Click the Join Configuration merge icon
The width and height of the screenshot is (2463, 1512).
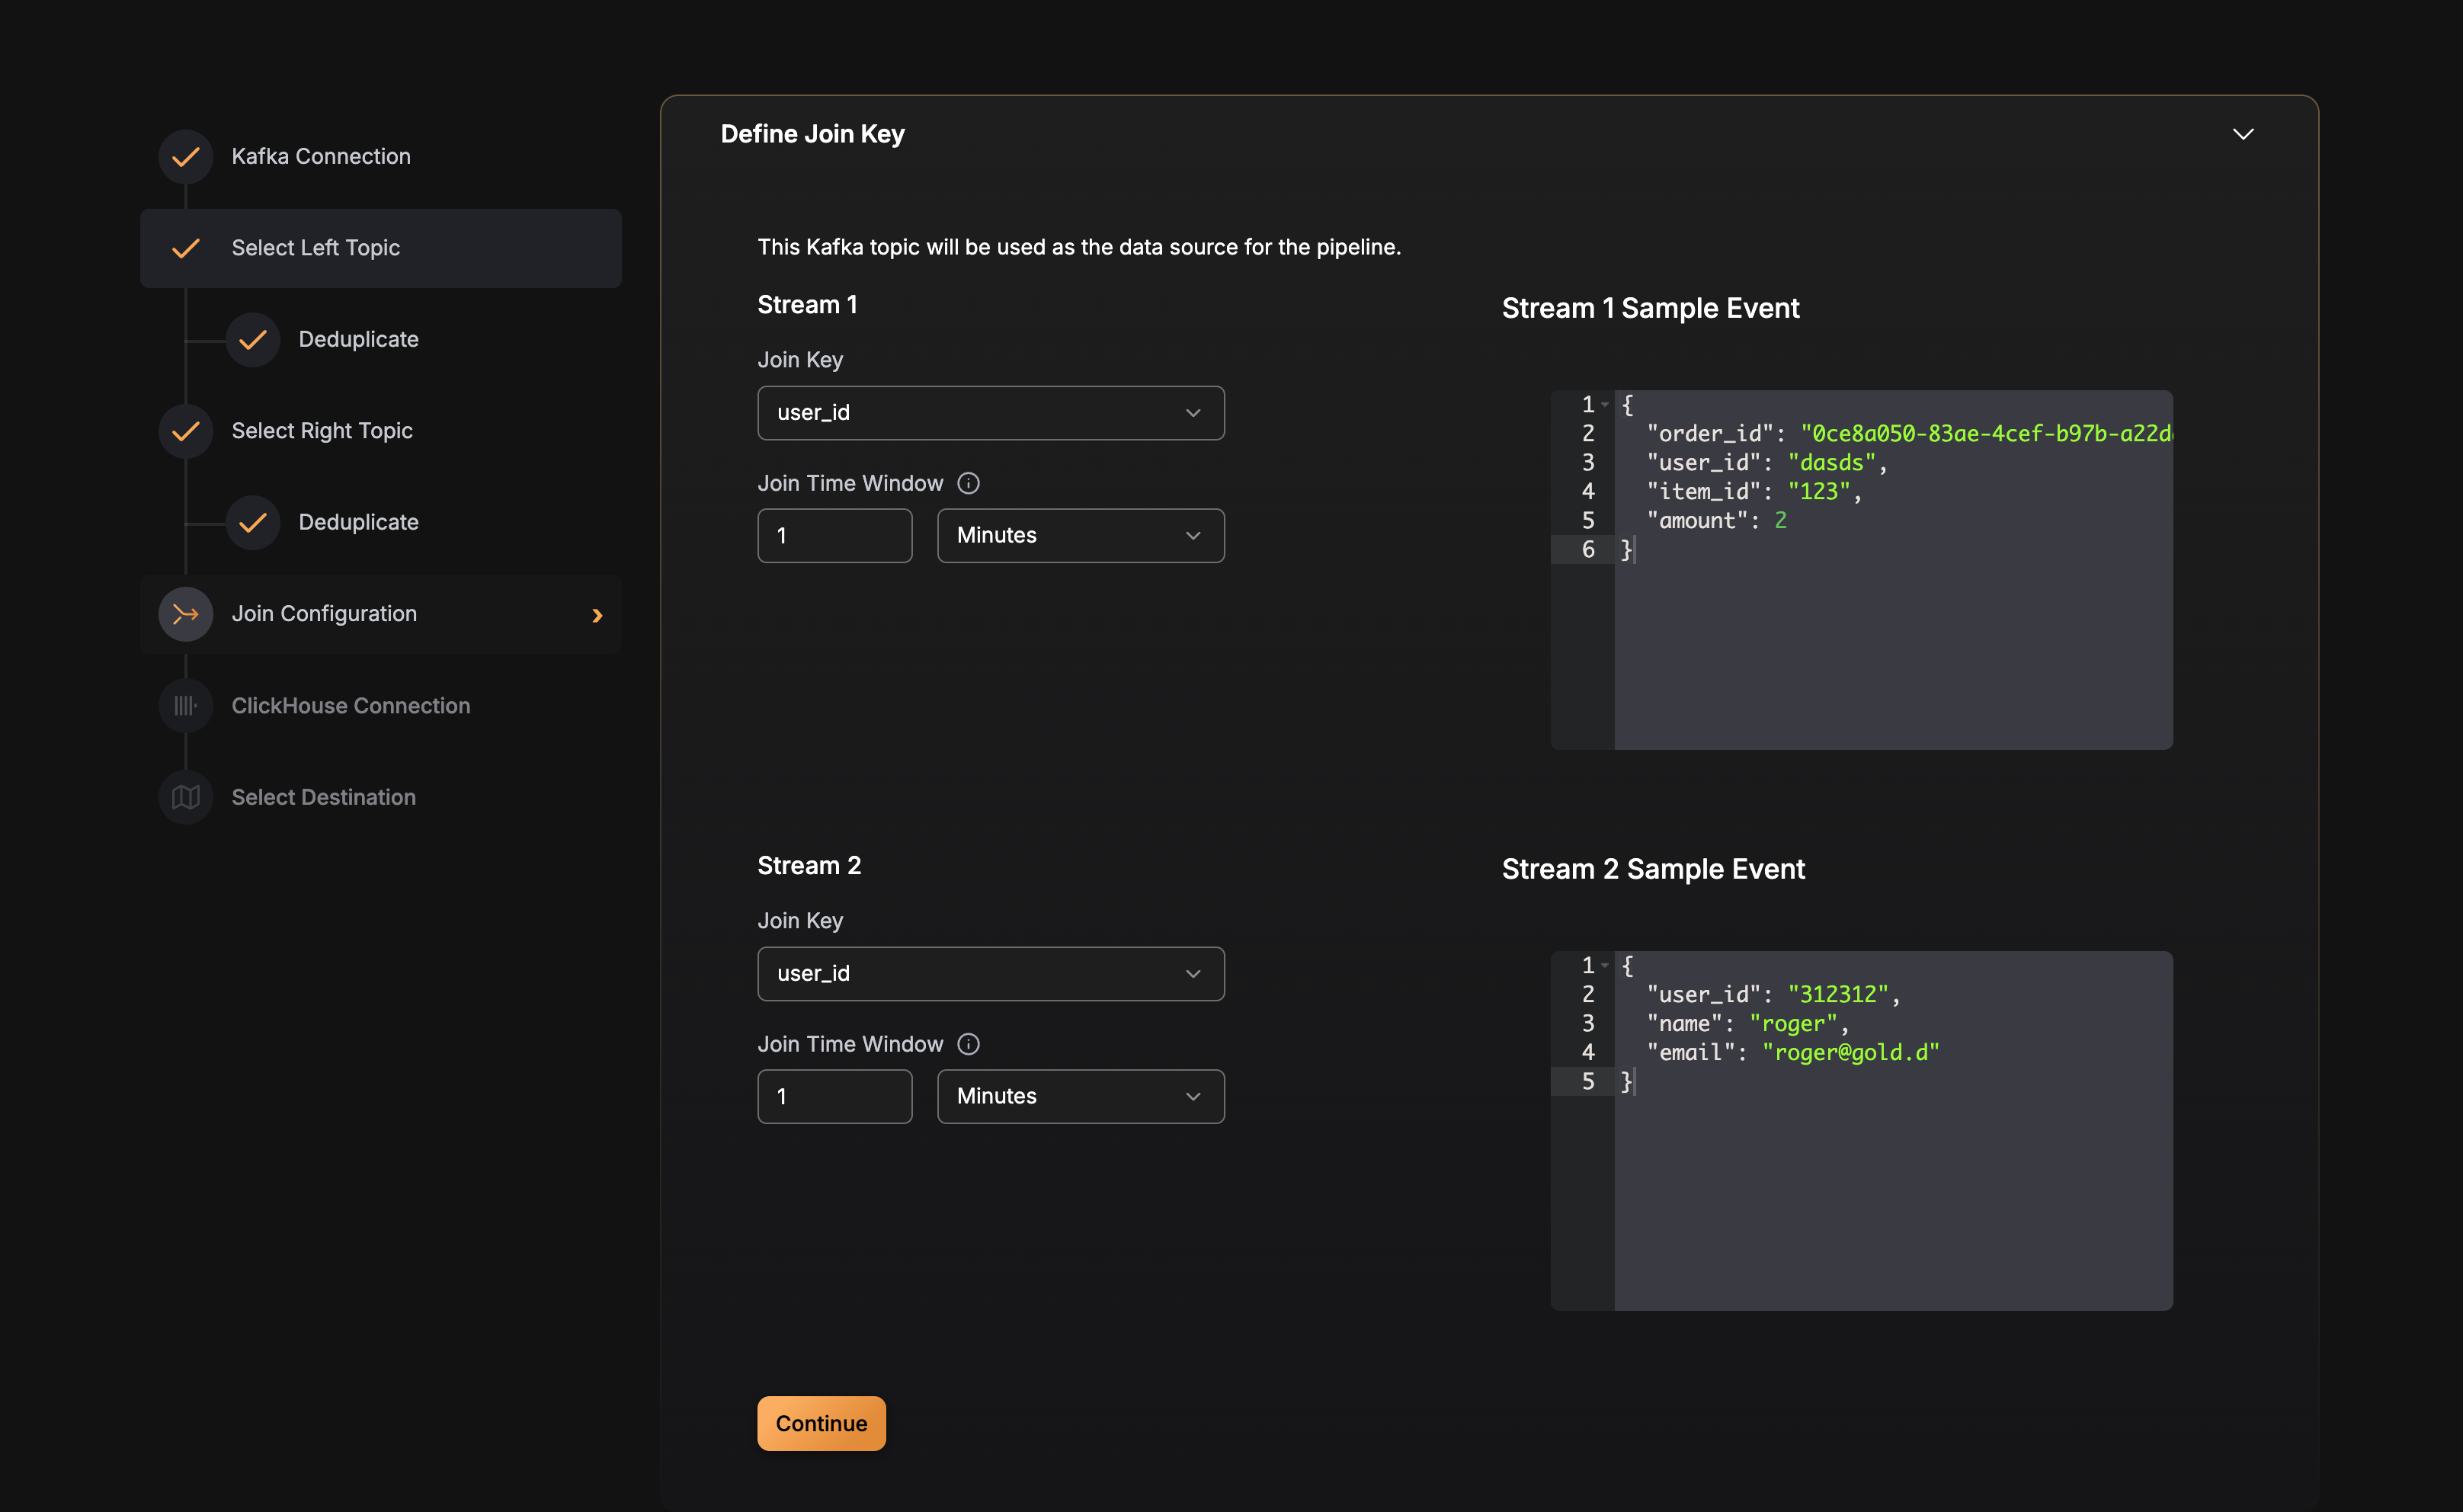pos(186,614)
